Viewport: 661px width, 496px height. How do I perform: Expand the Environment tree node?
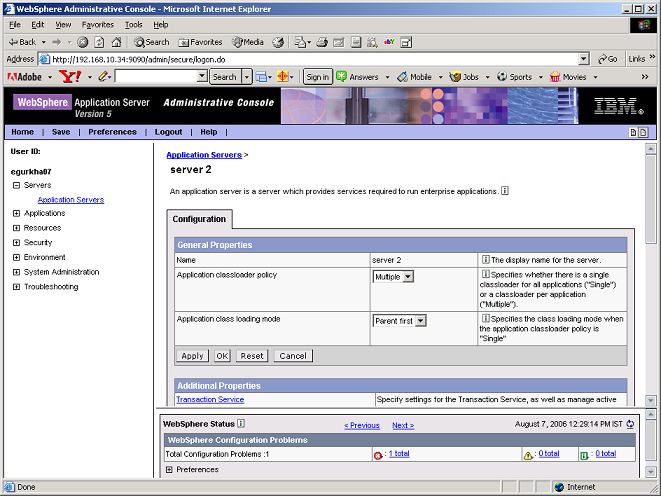pyautogui.click(x=16, y=257)
